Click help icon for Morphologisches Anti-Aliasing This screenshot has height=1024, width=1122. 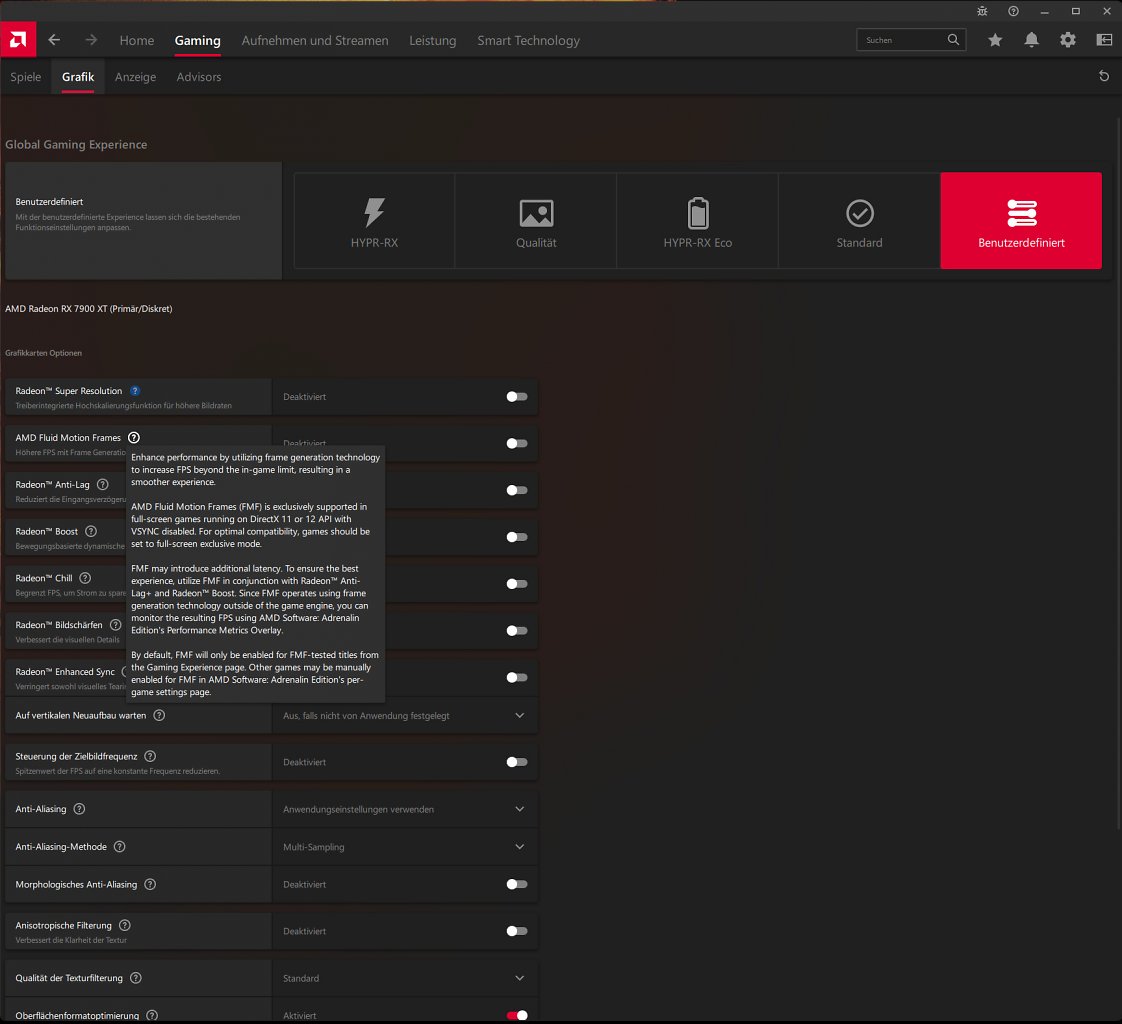(x=150, y=884)
